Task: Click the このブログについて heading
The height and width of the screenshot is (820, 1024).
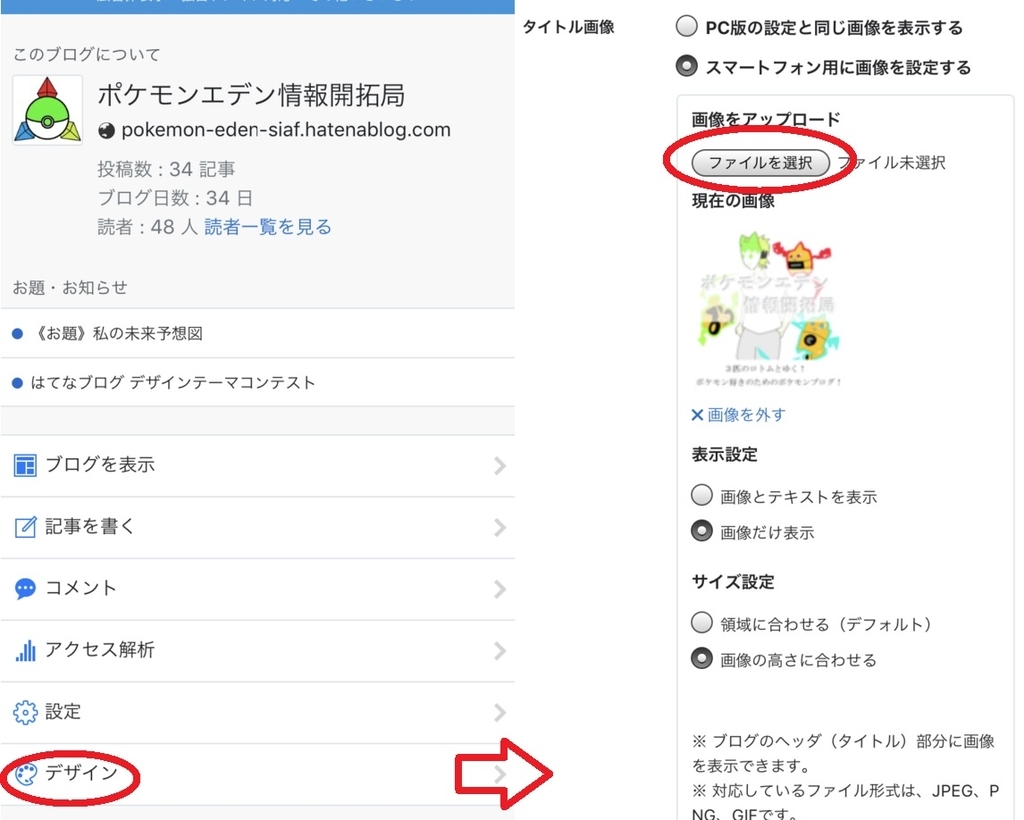Action: 87,54
